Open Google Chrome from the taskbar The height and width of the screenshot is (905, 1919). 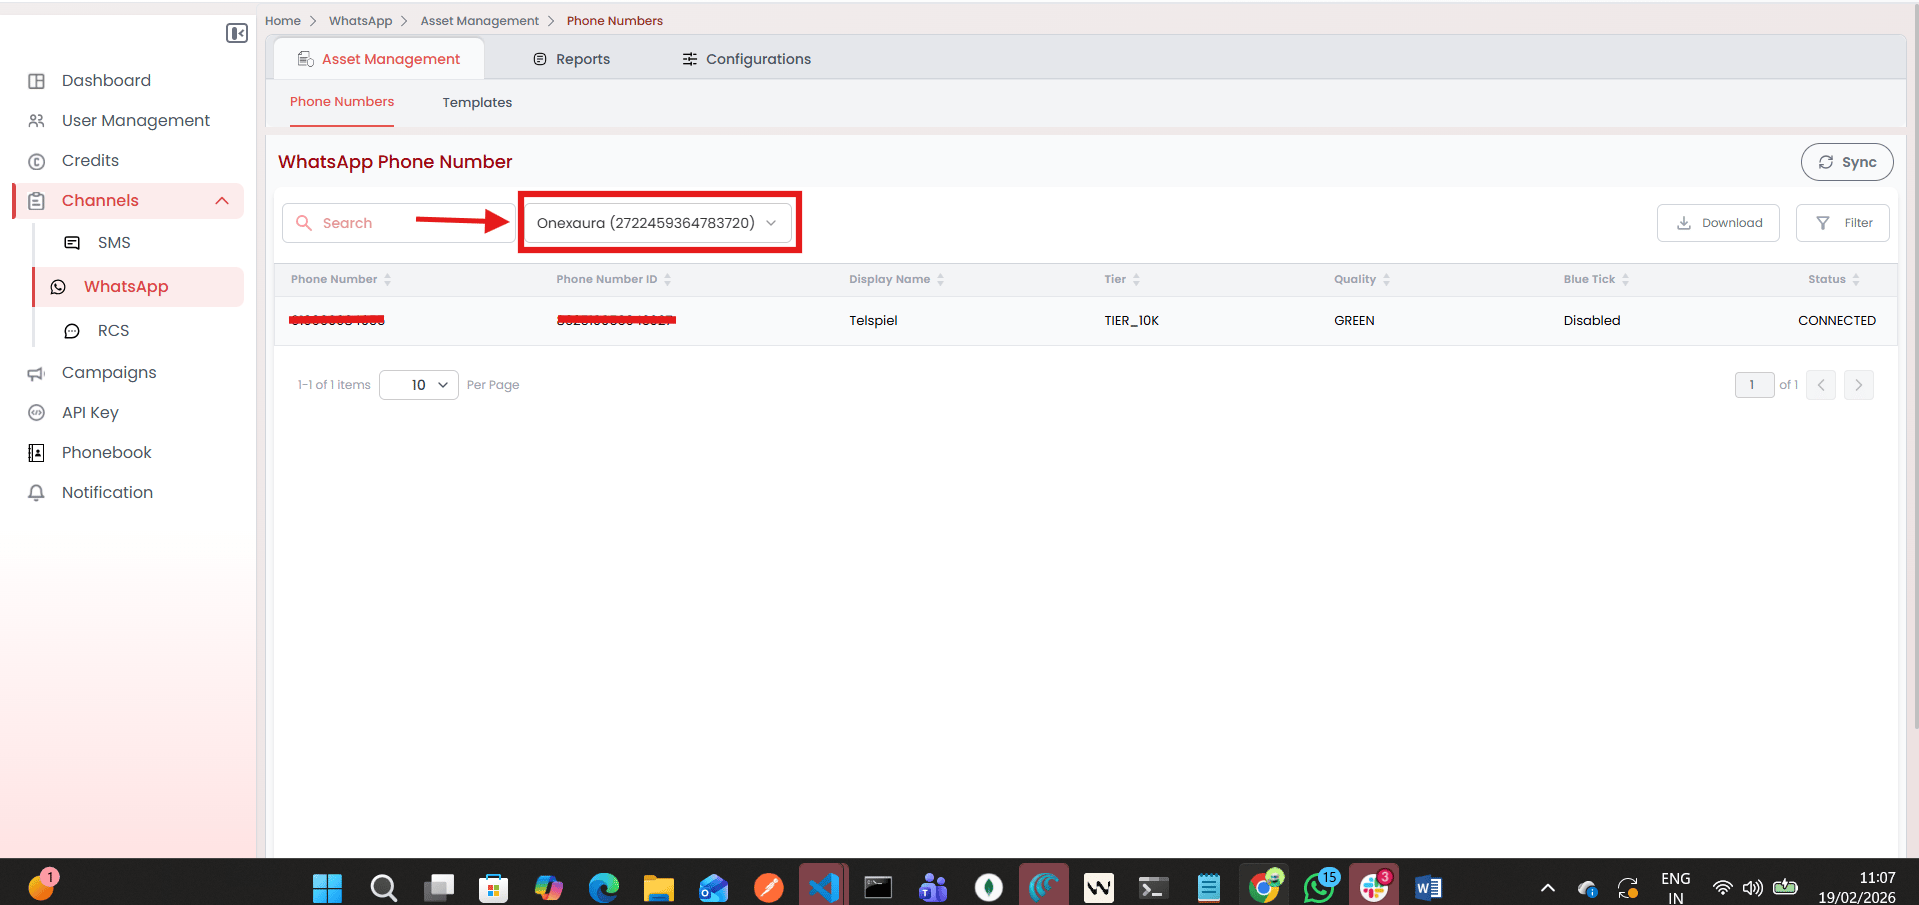[1264, 886]
